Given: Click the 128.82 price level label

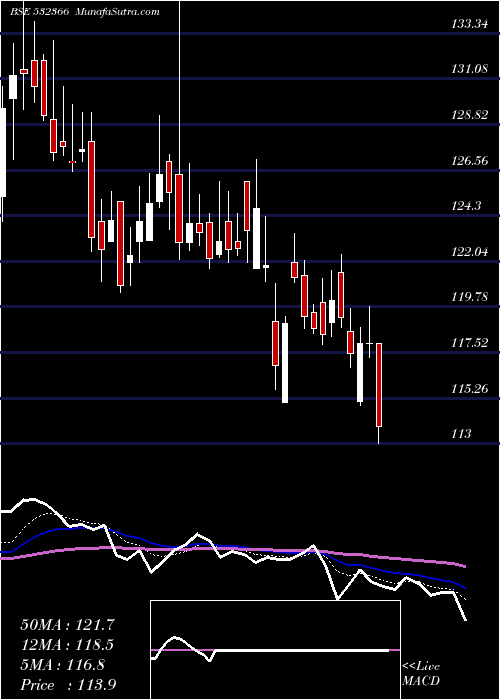Looking at the screenshot, I should [469, 115].
